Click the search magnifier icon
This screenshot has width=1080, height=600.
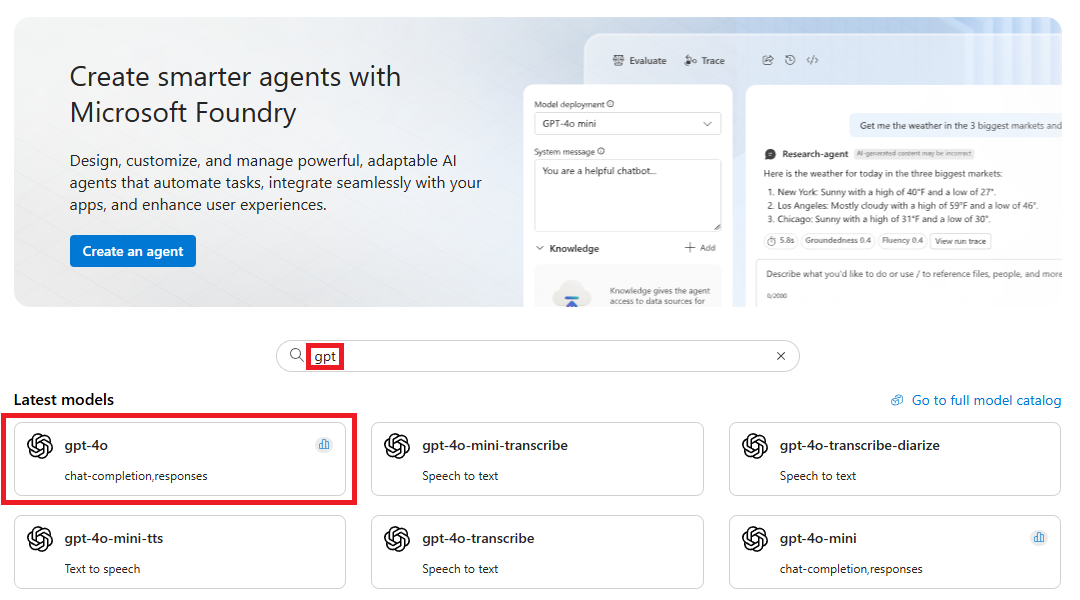[x=296, y=355]
